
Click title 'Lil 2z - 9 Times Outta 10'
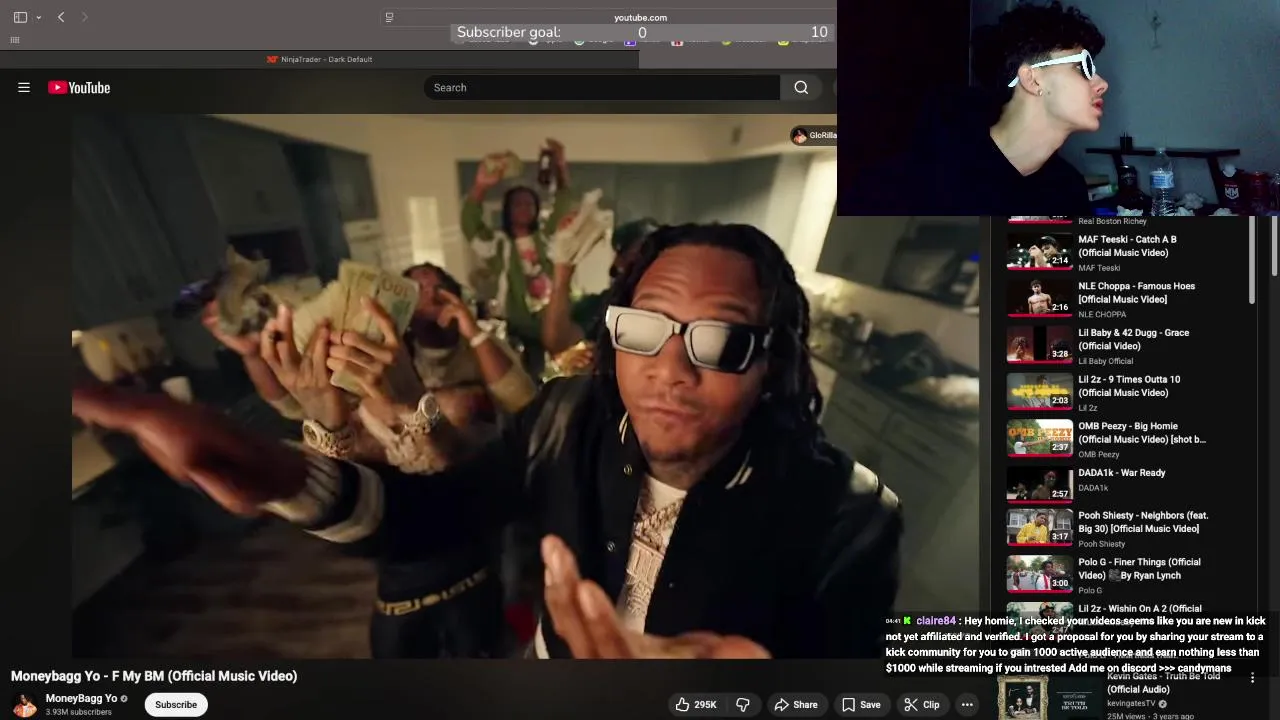point(1129,386)
